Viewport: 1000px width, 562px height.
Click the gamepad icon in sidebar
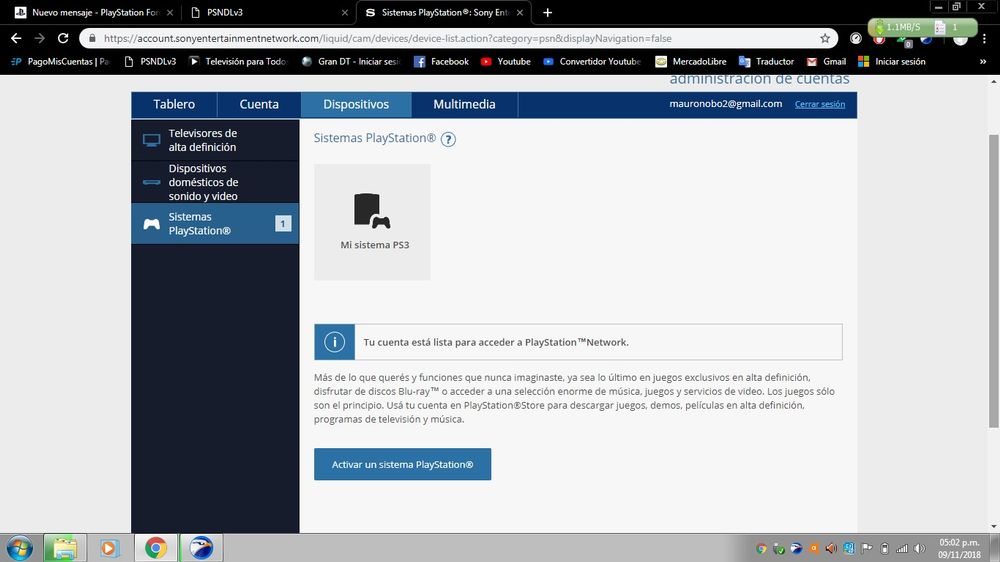coord(152,224)
